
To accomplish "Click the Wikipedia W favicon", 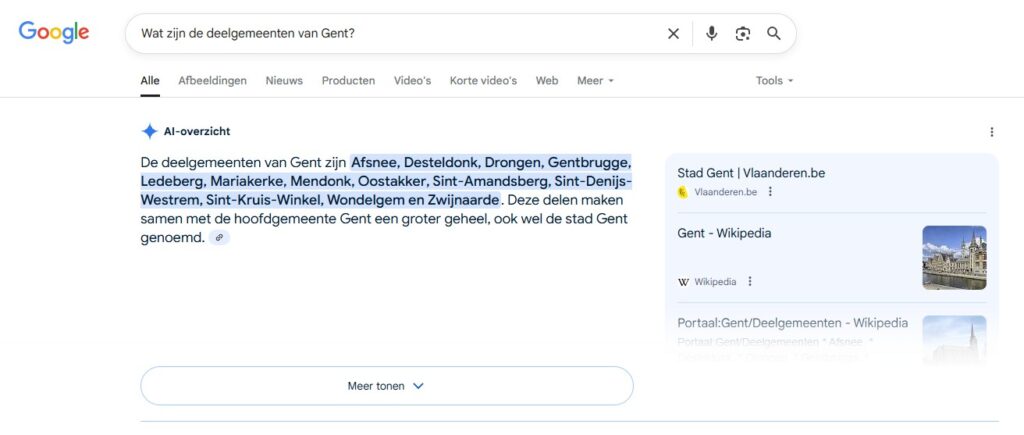I will [683, 282].
